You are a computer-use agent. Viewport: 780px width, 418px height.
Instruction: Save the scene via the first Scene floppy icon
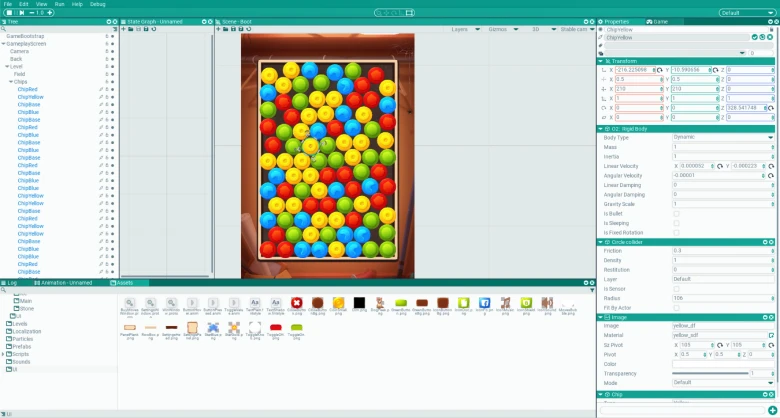click(233, 29)
